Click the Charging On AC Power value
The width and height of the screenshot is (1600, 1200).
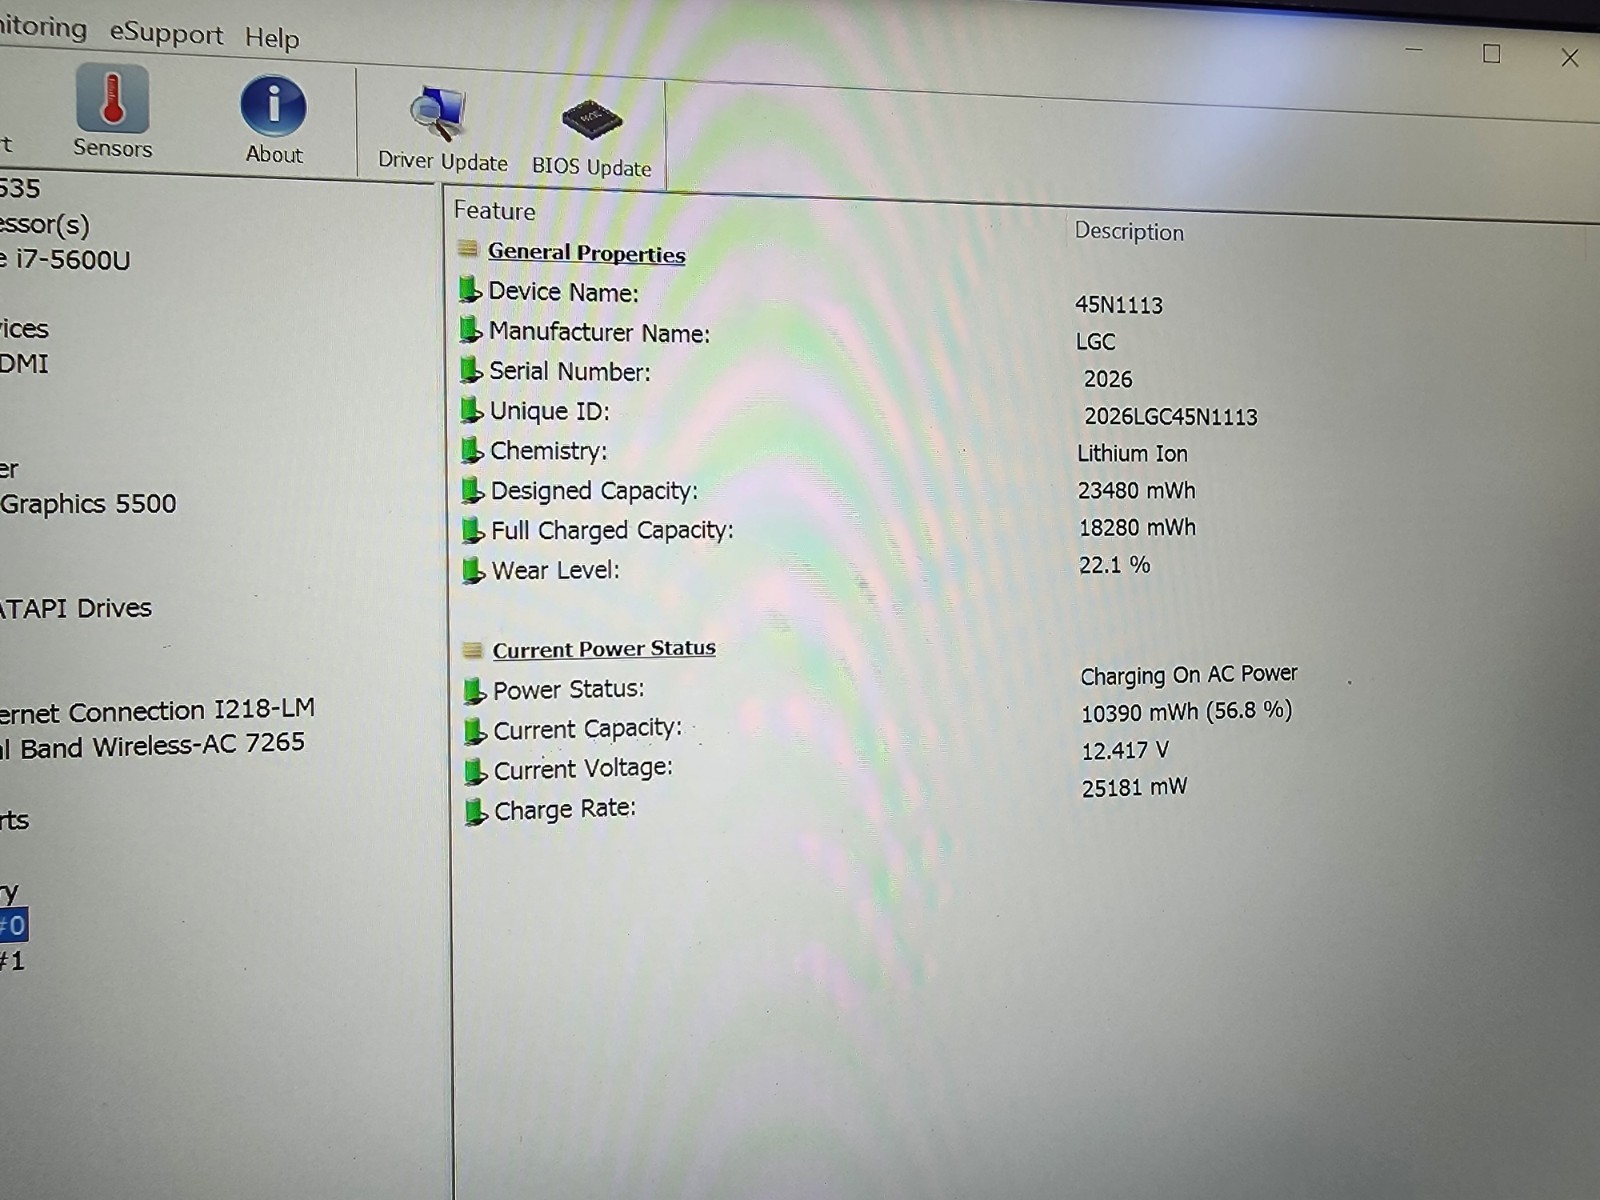pyautogui.click(x=1189, y=675)
